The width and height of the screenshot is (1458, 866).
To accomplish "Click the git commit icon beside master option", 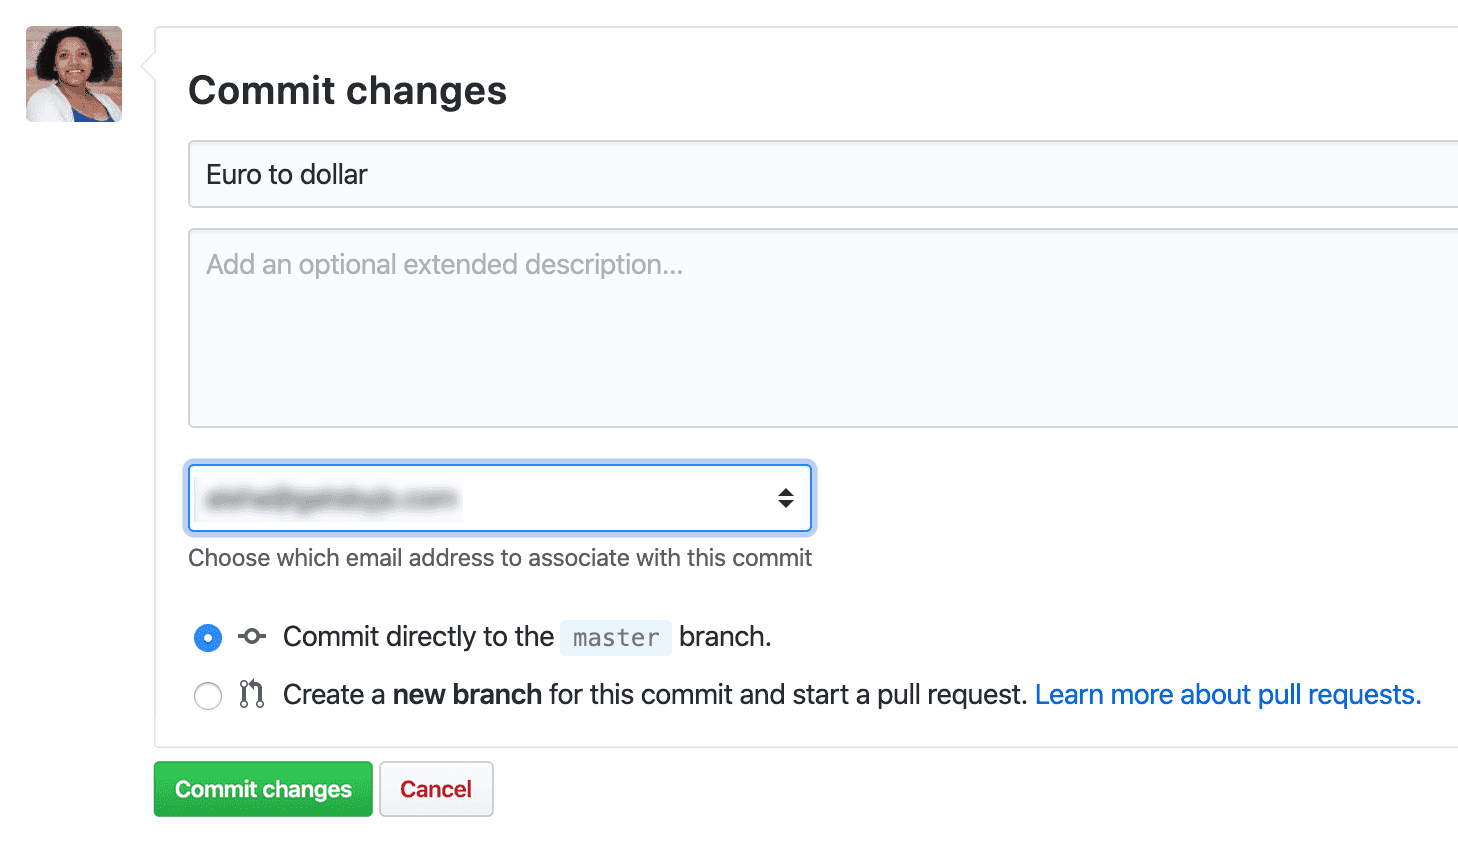I will [252, 636].
